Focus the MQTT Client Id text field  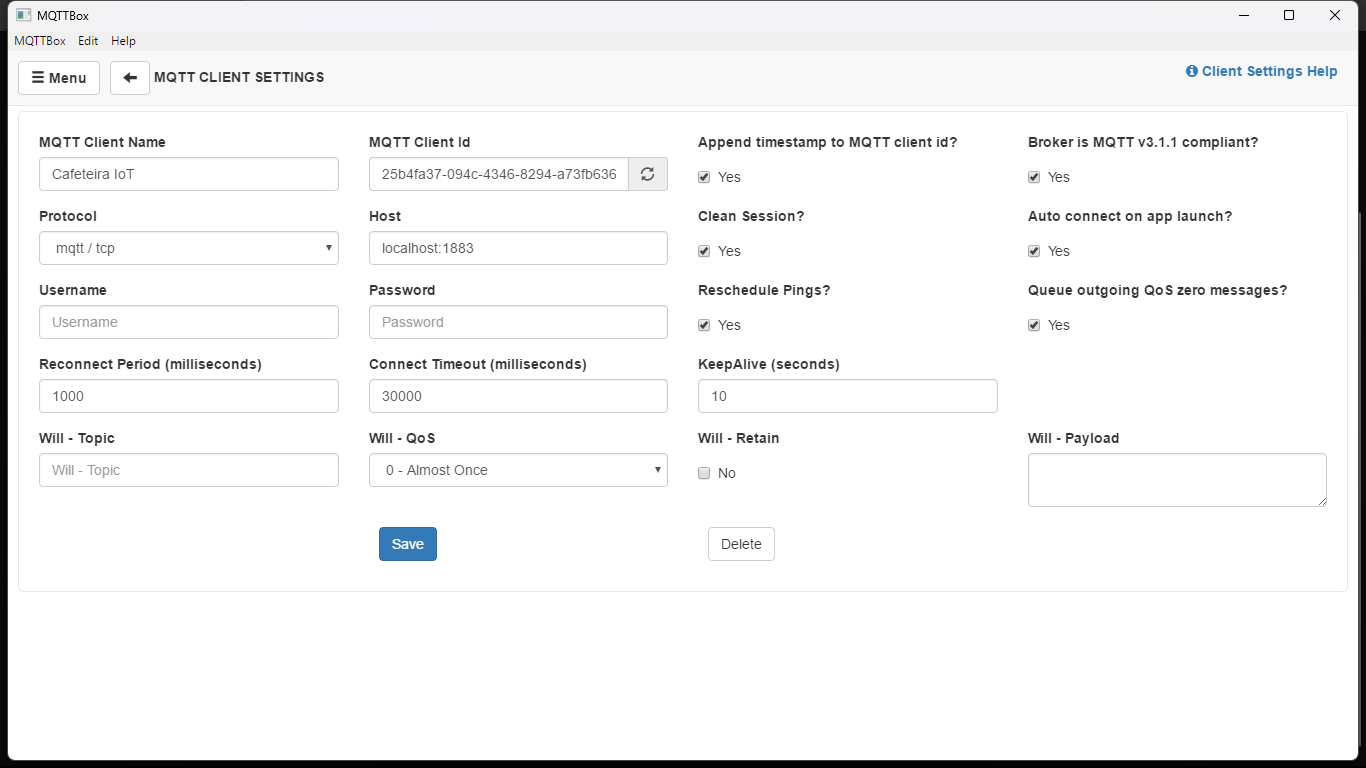point(498,174)
